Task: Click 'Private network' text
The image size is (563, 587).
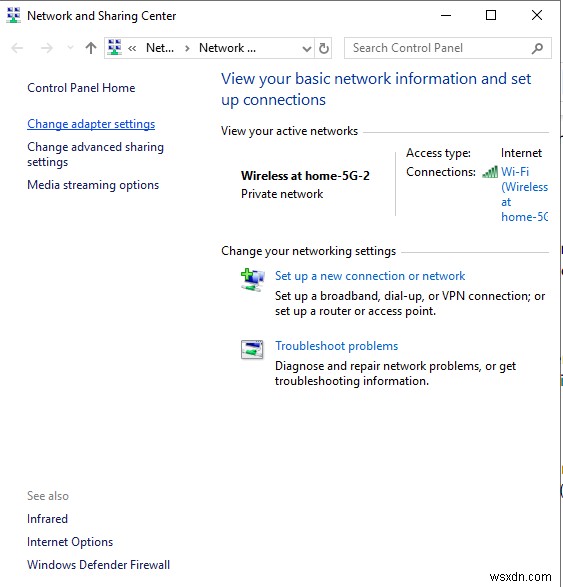Action: [282, 194]
